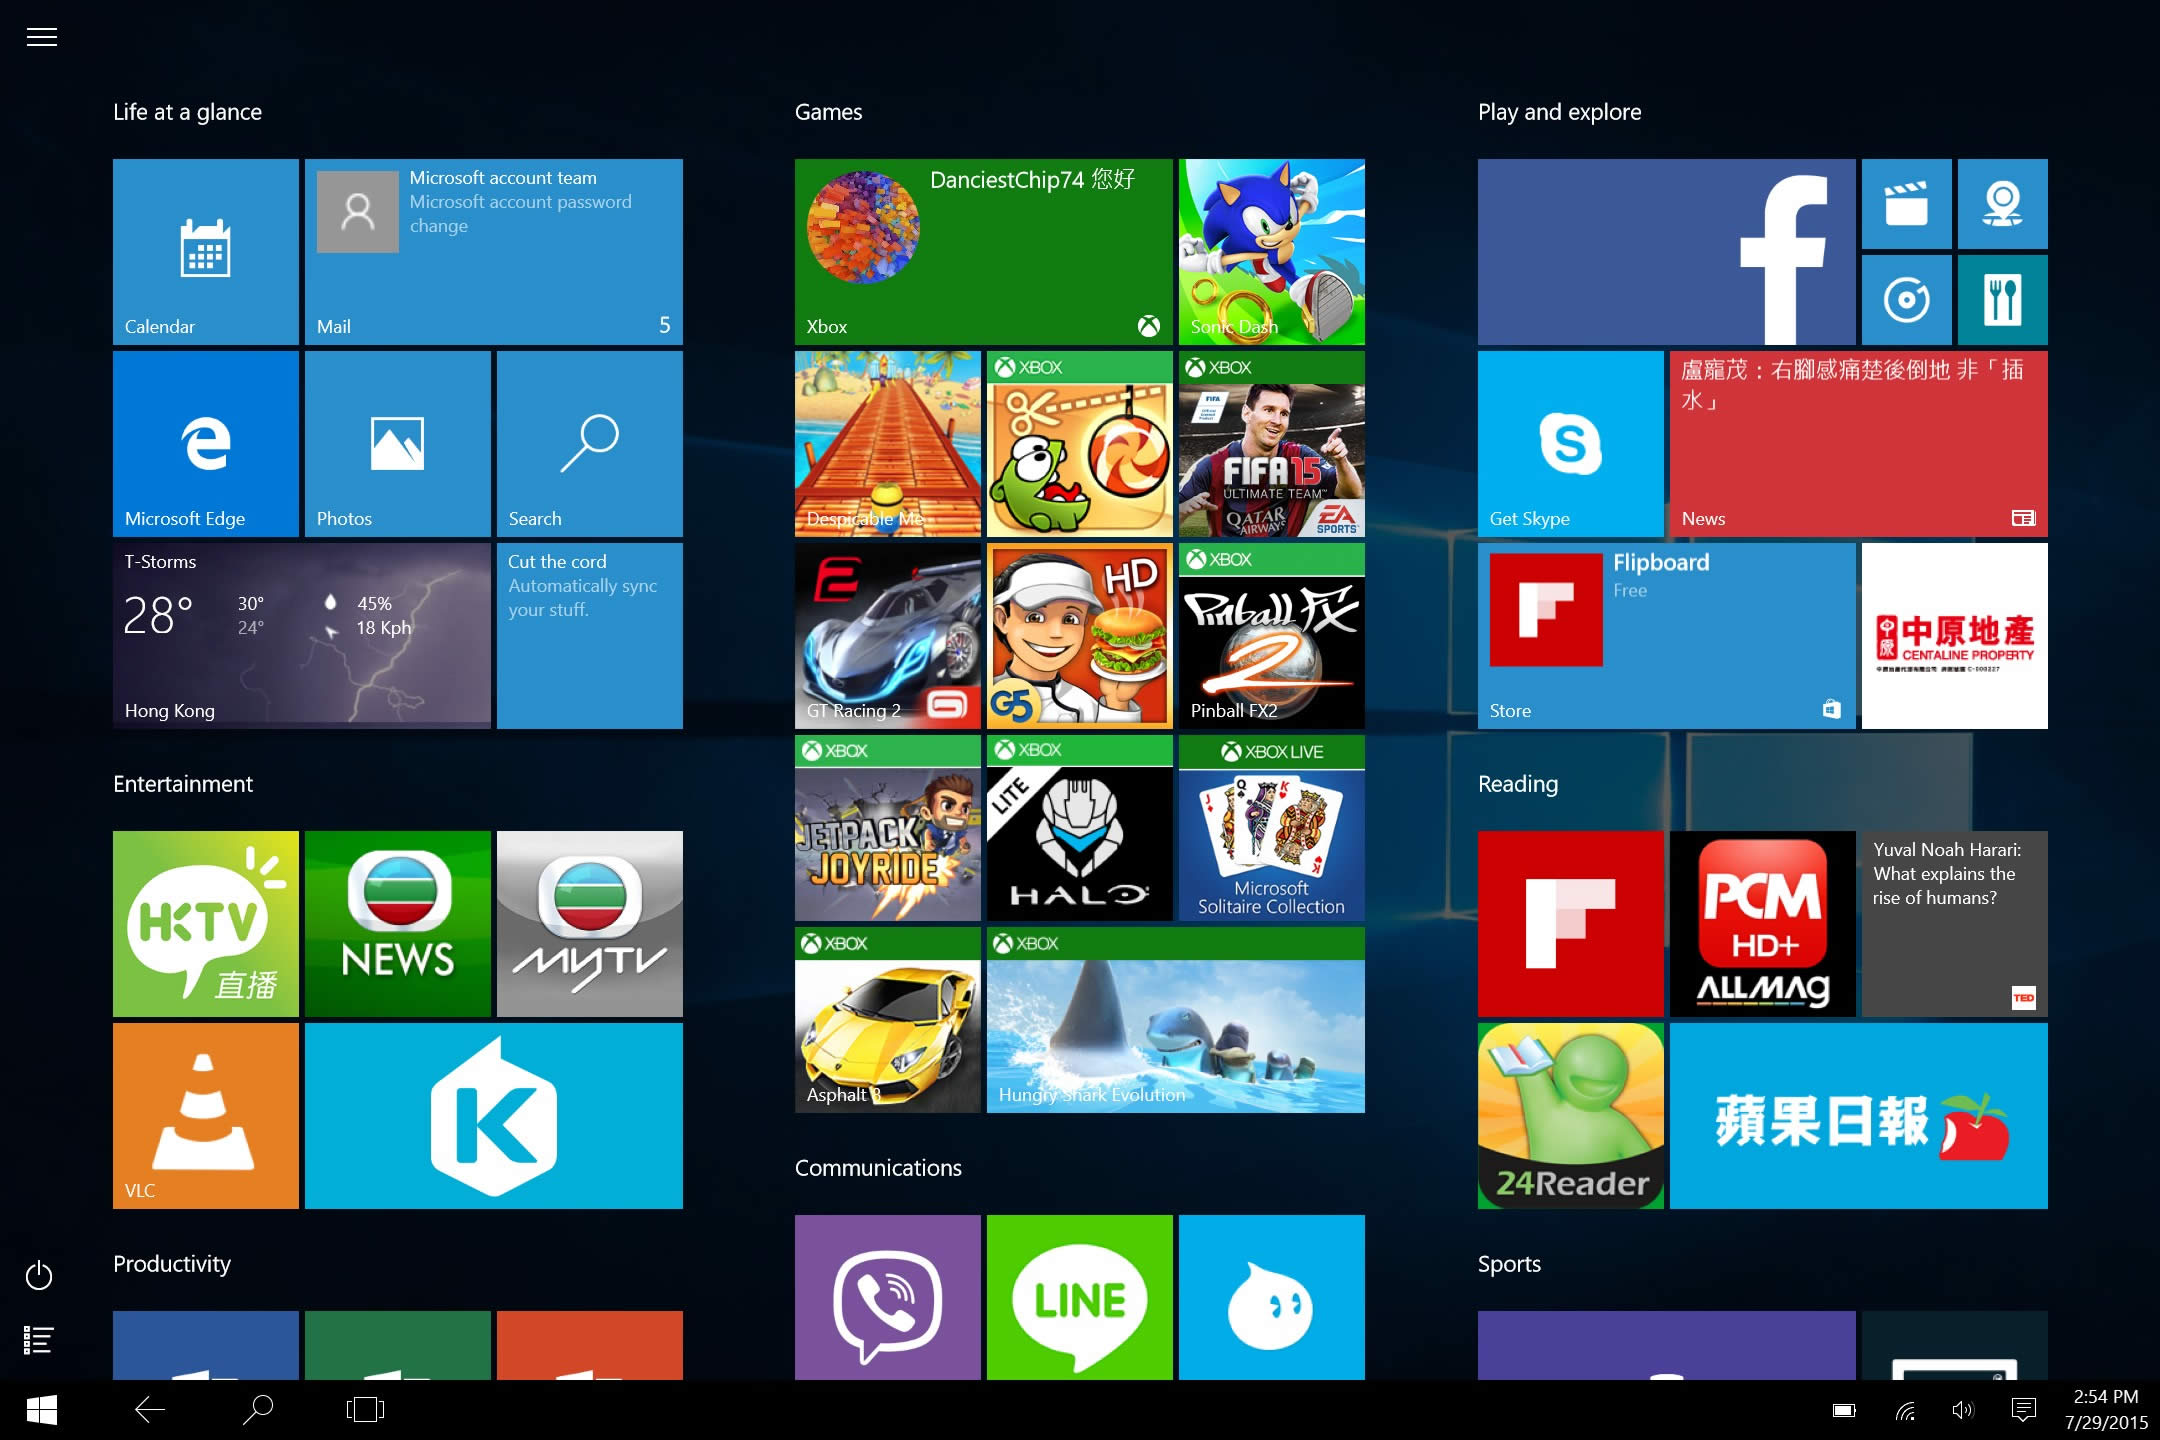Screen dimensions: 2160x1440
Task: Open the Calendar tile
Action: (204, 251)
